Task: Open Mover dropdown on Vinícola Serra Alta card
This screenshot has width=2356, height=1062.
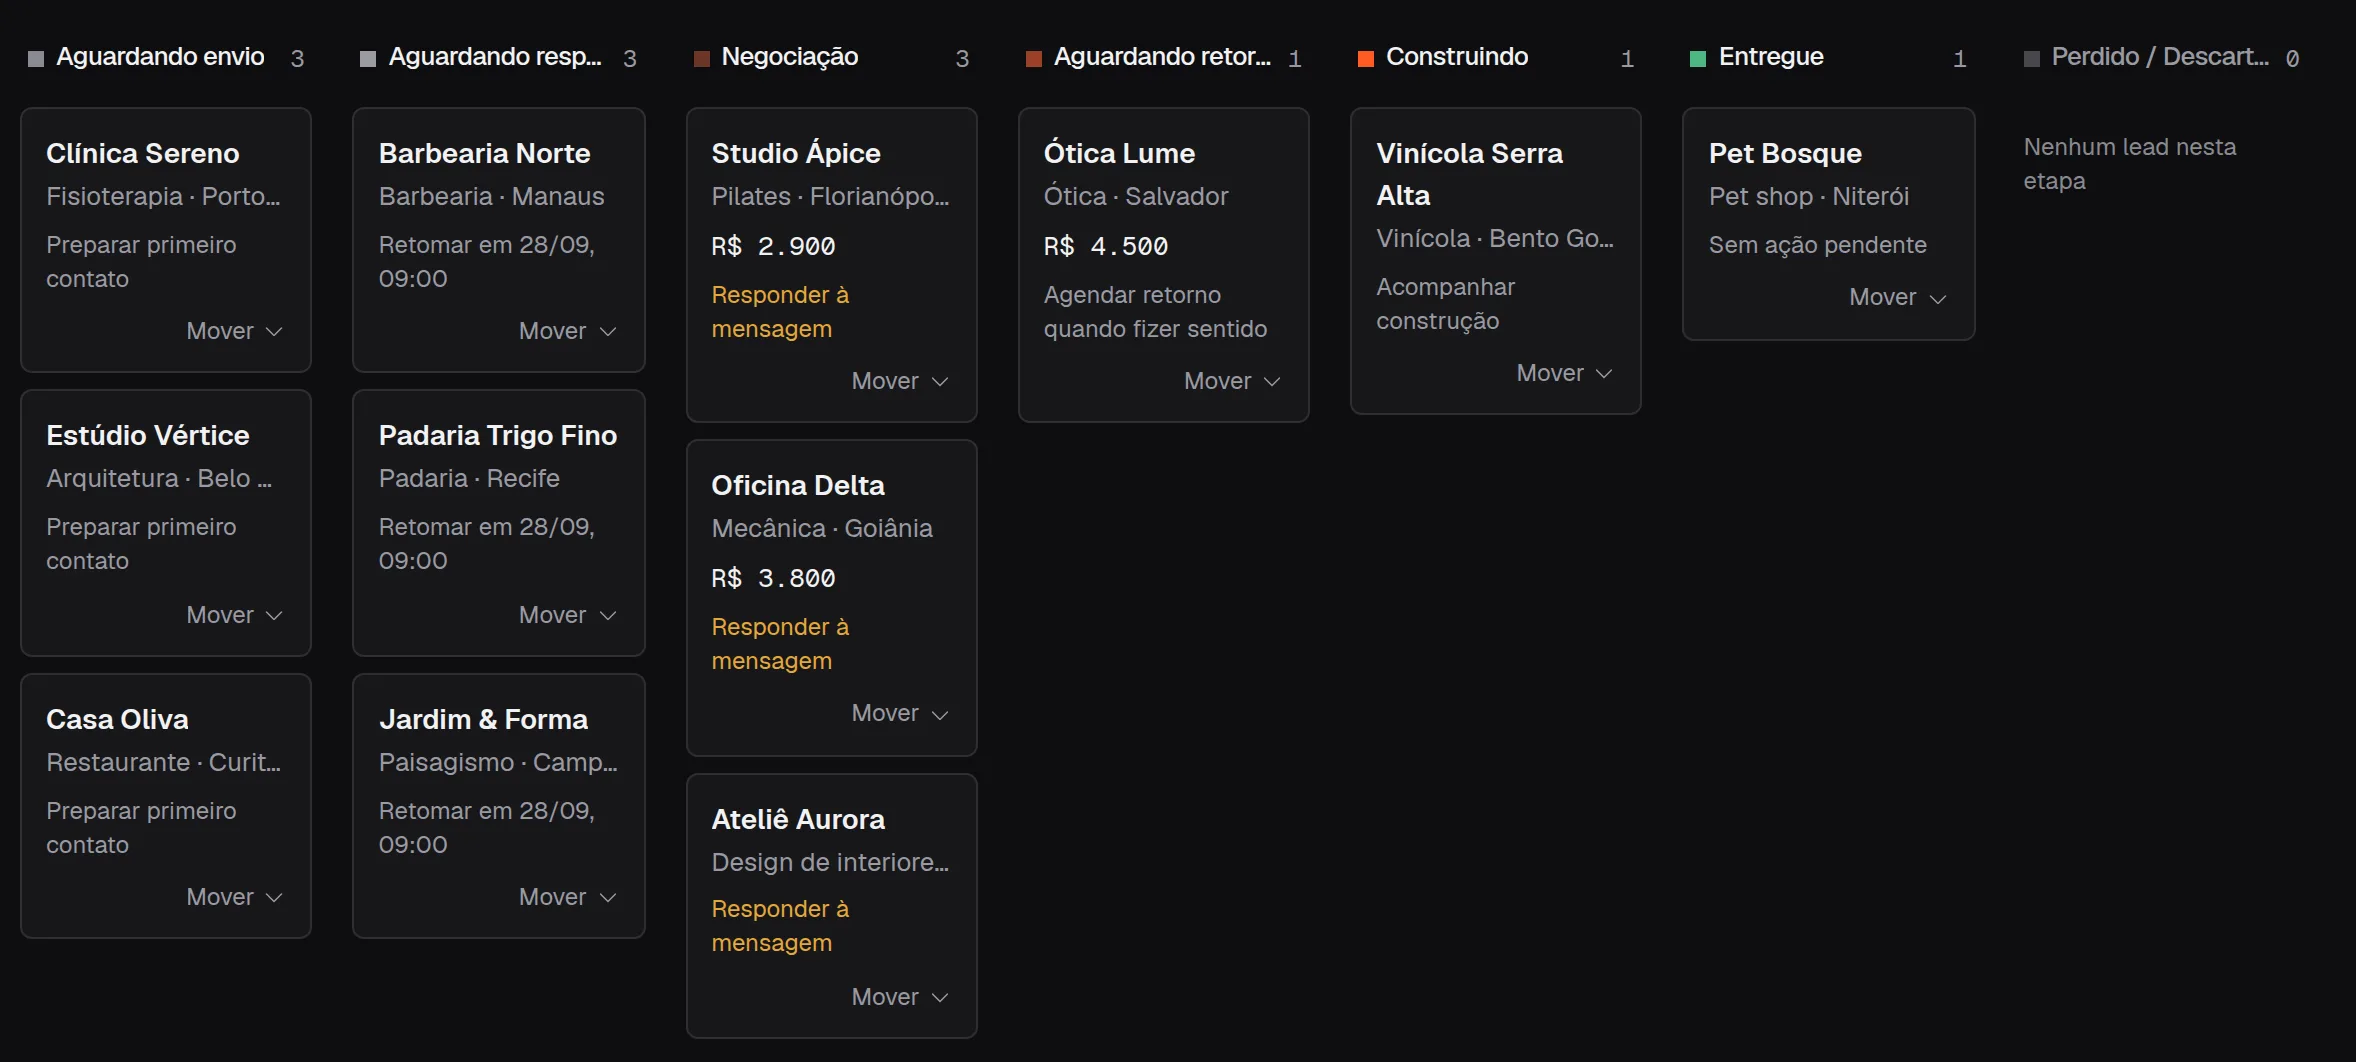Action: [1564, 373]
